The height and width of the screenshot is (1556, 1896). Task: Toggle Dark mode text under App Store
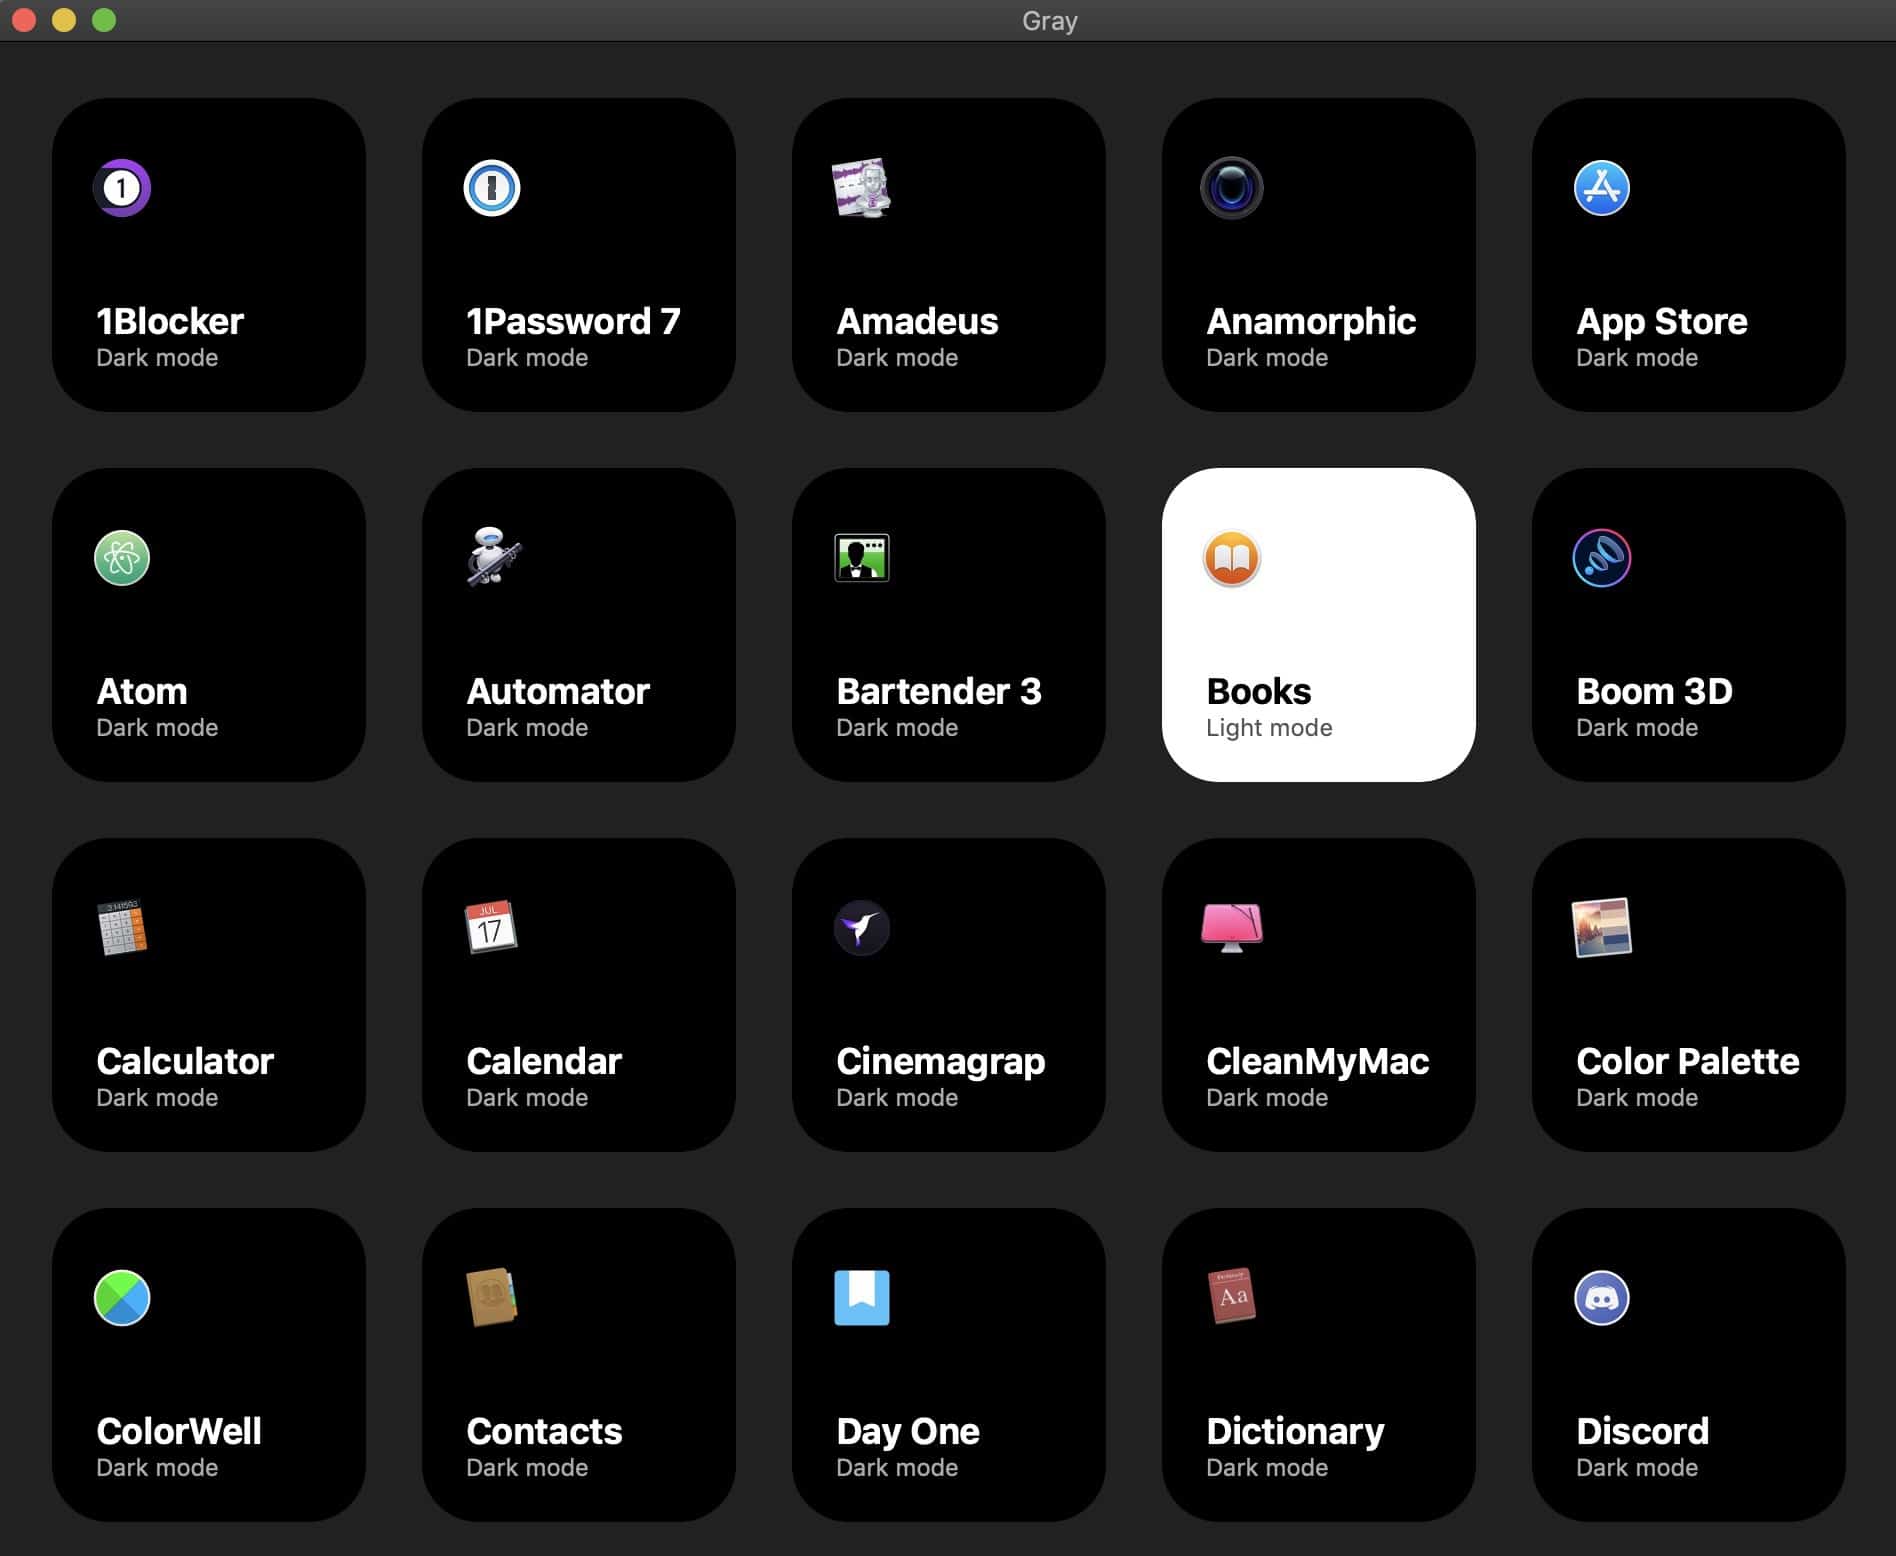(1637, 358)
